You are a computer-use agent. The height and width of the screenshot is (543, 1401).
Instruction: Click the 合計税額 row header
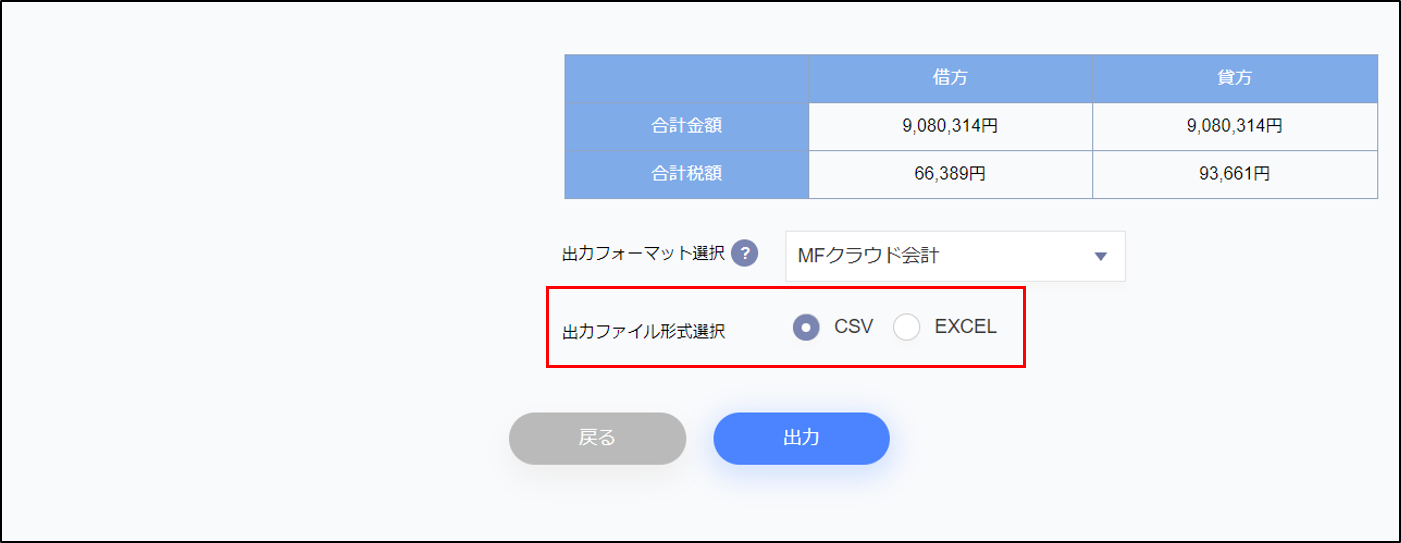(686, 174)
